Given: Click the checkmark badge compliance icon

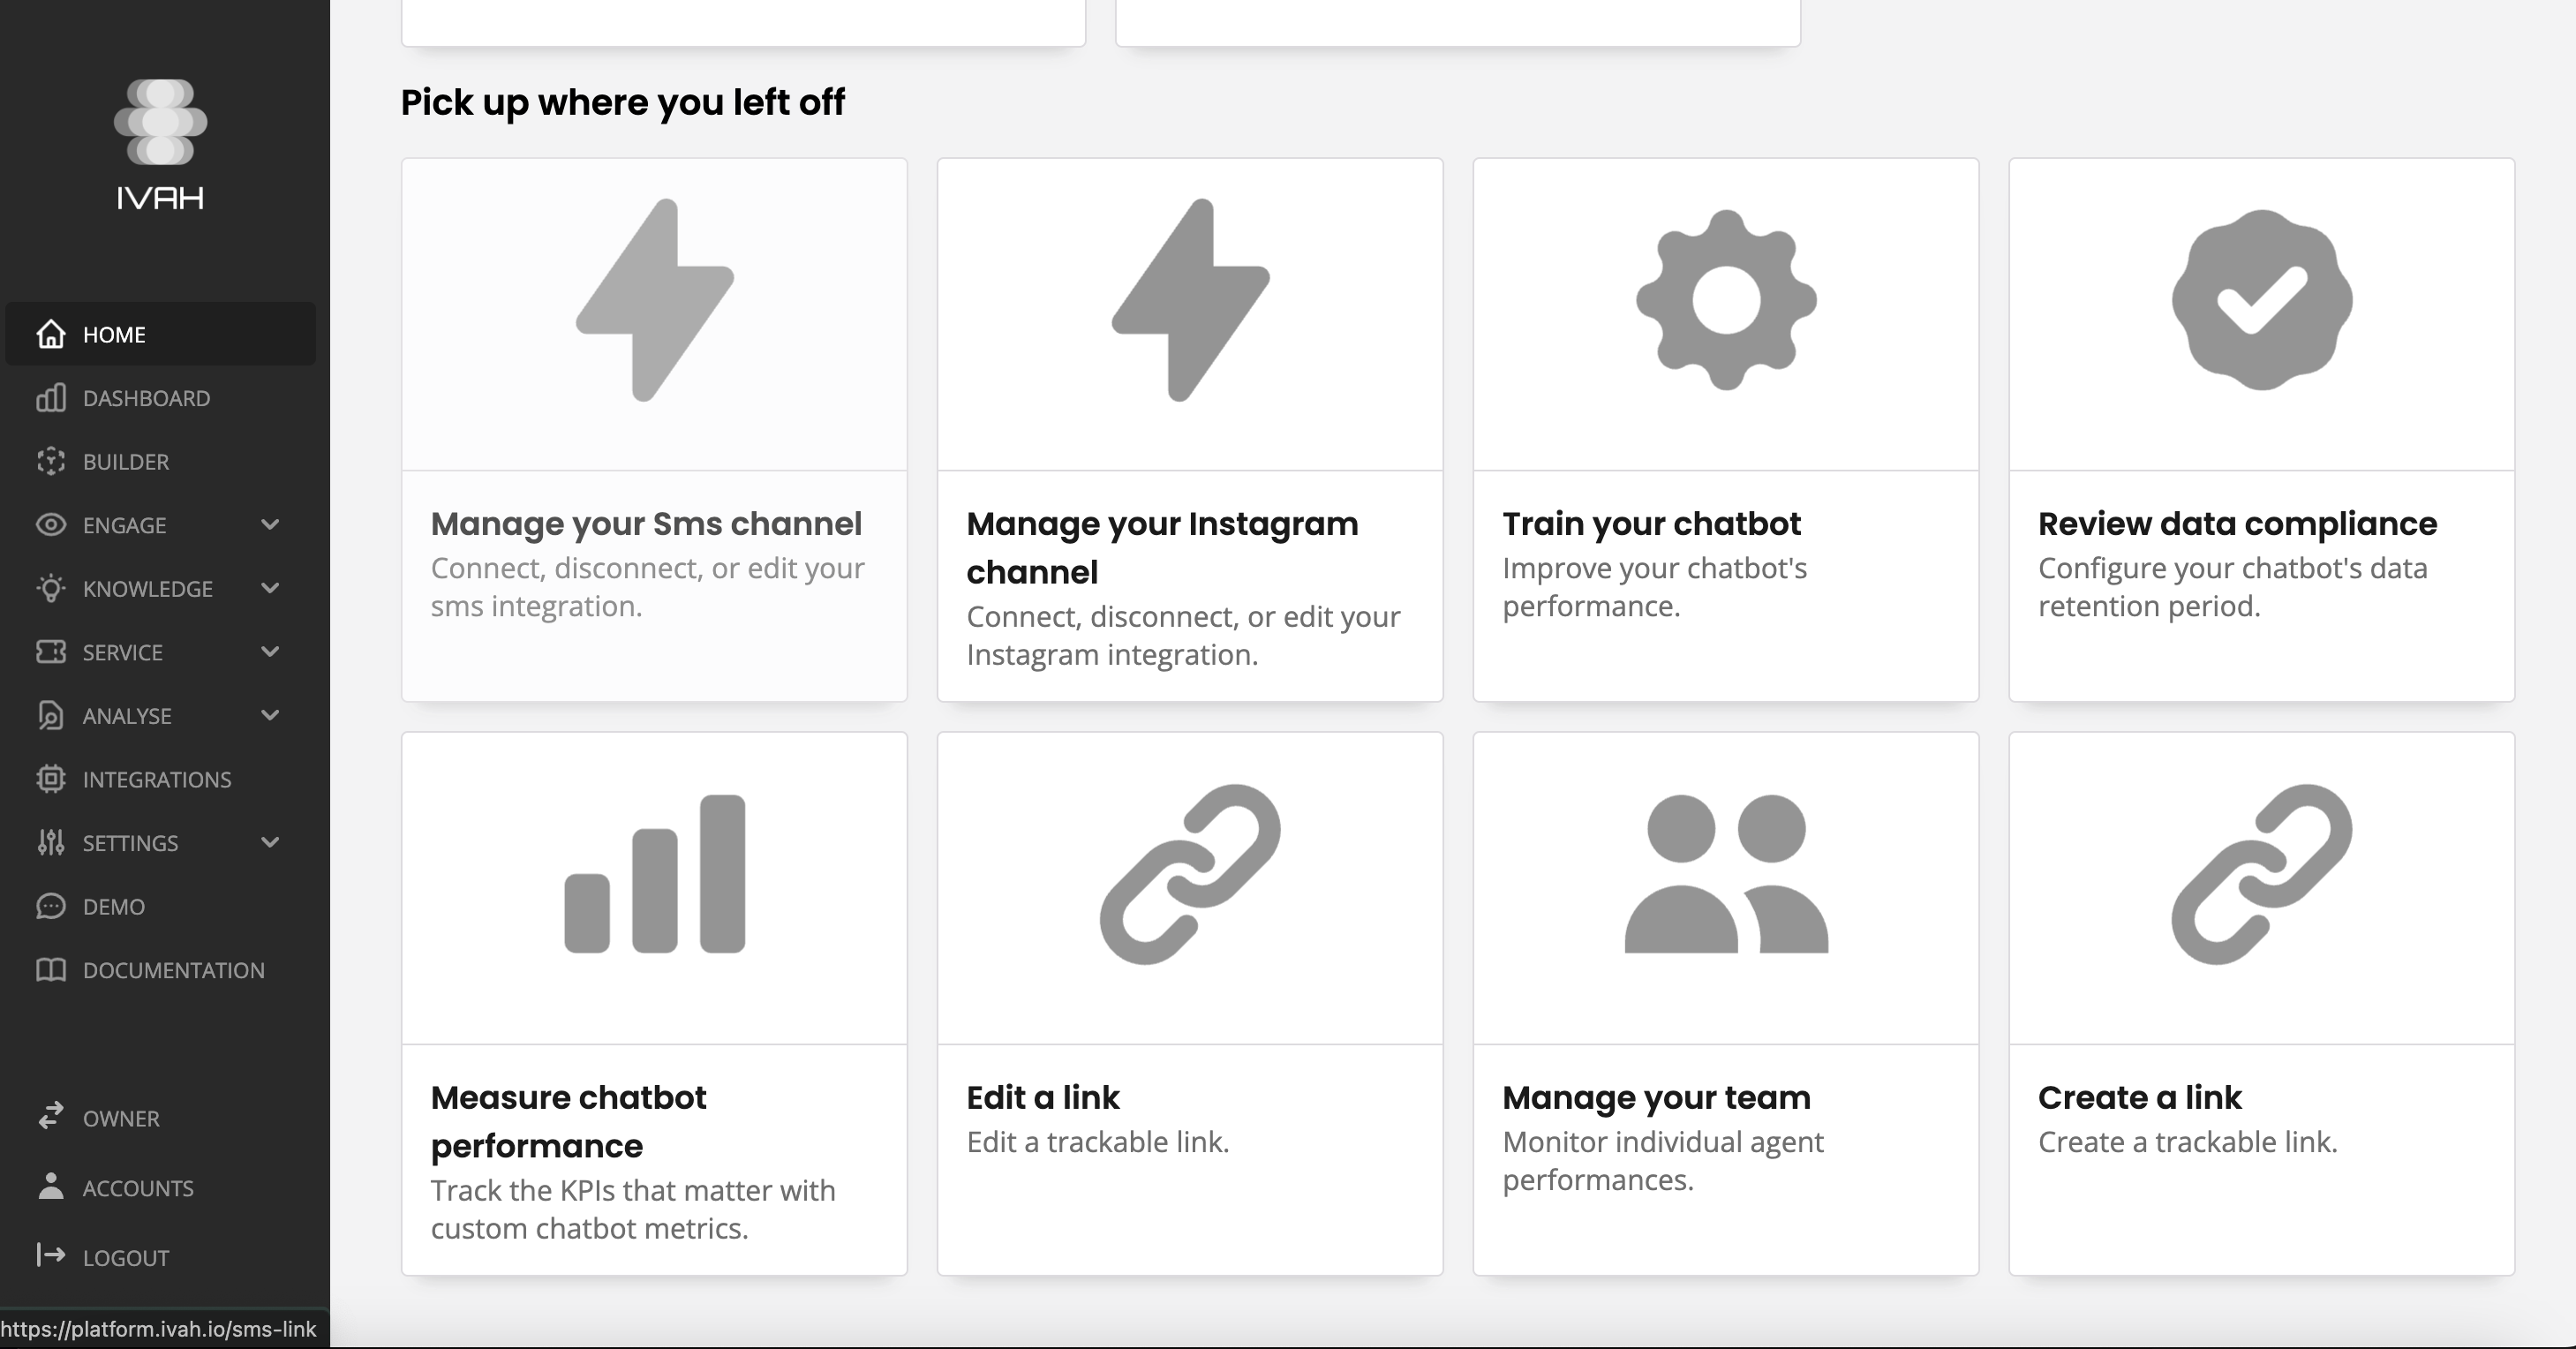Looking at the screenshot, I should 2261,300.
